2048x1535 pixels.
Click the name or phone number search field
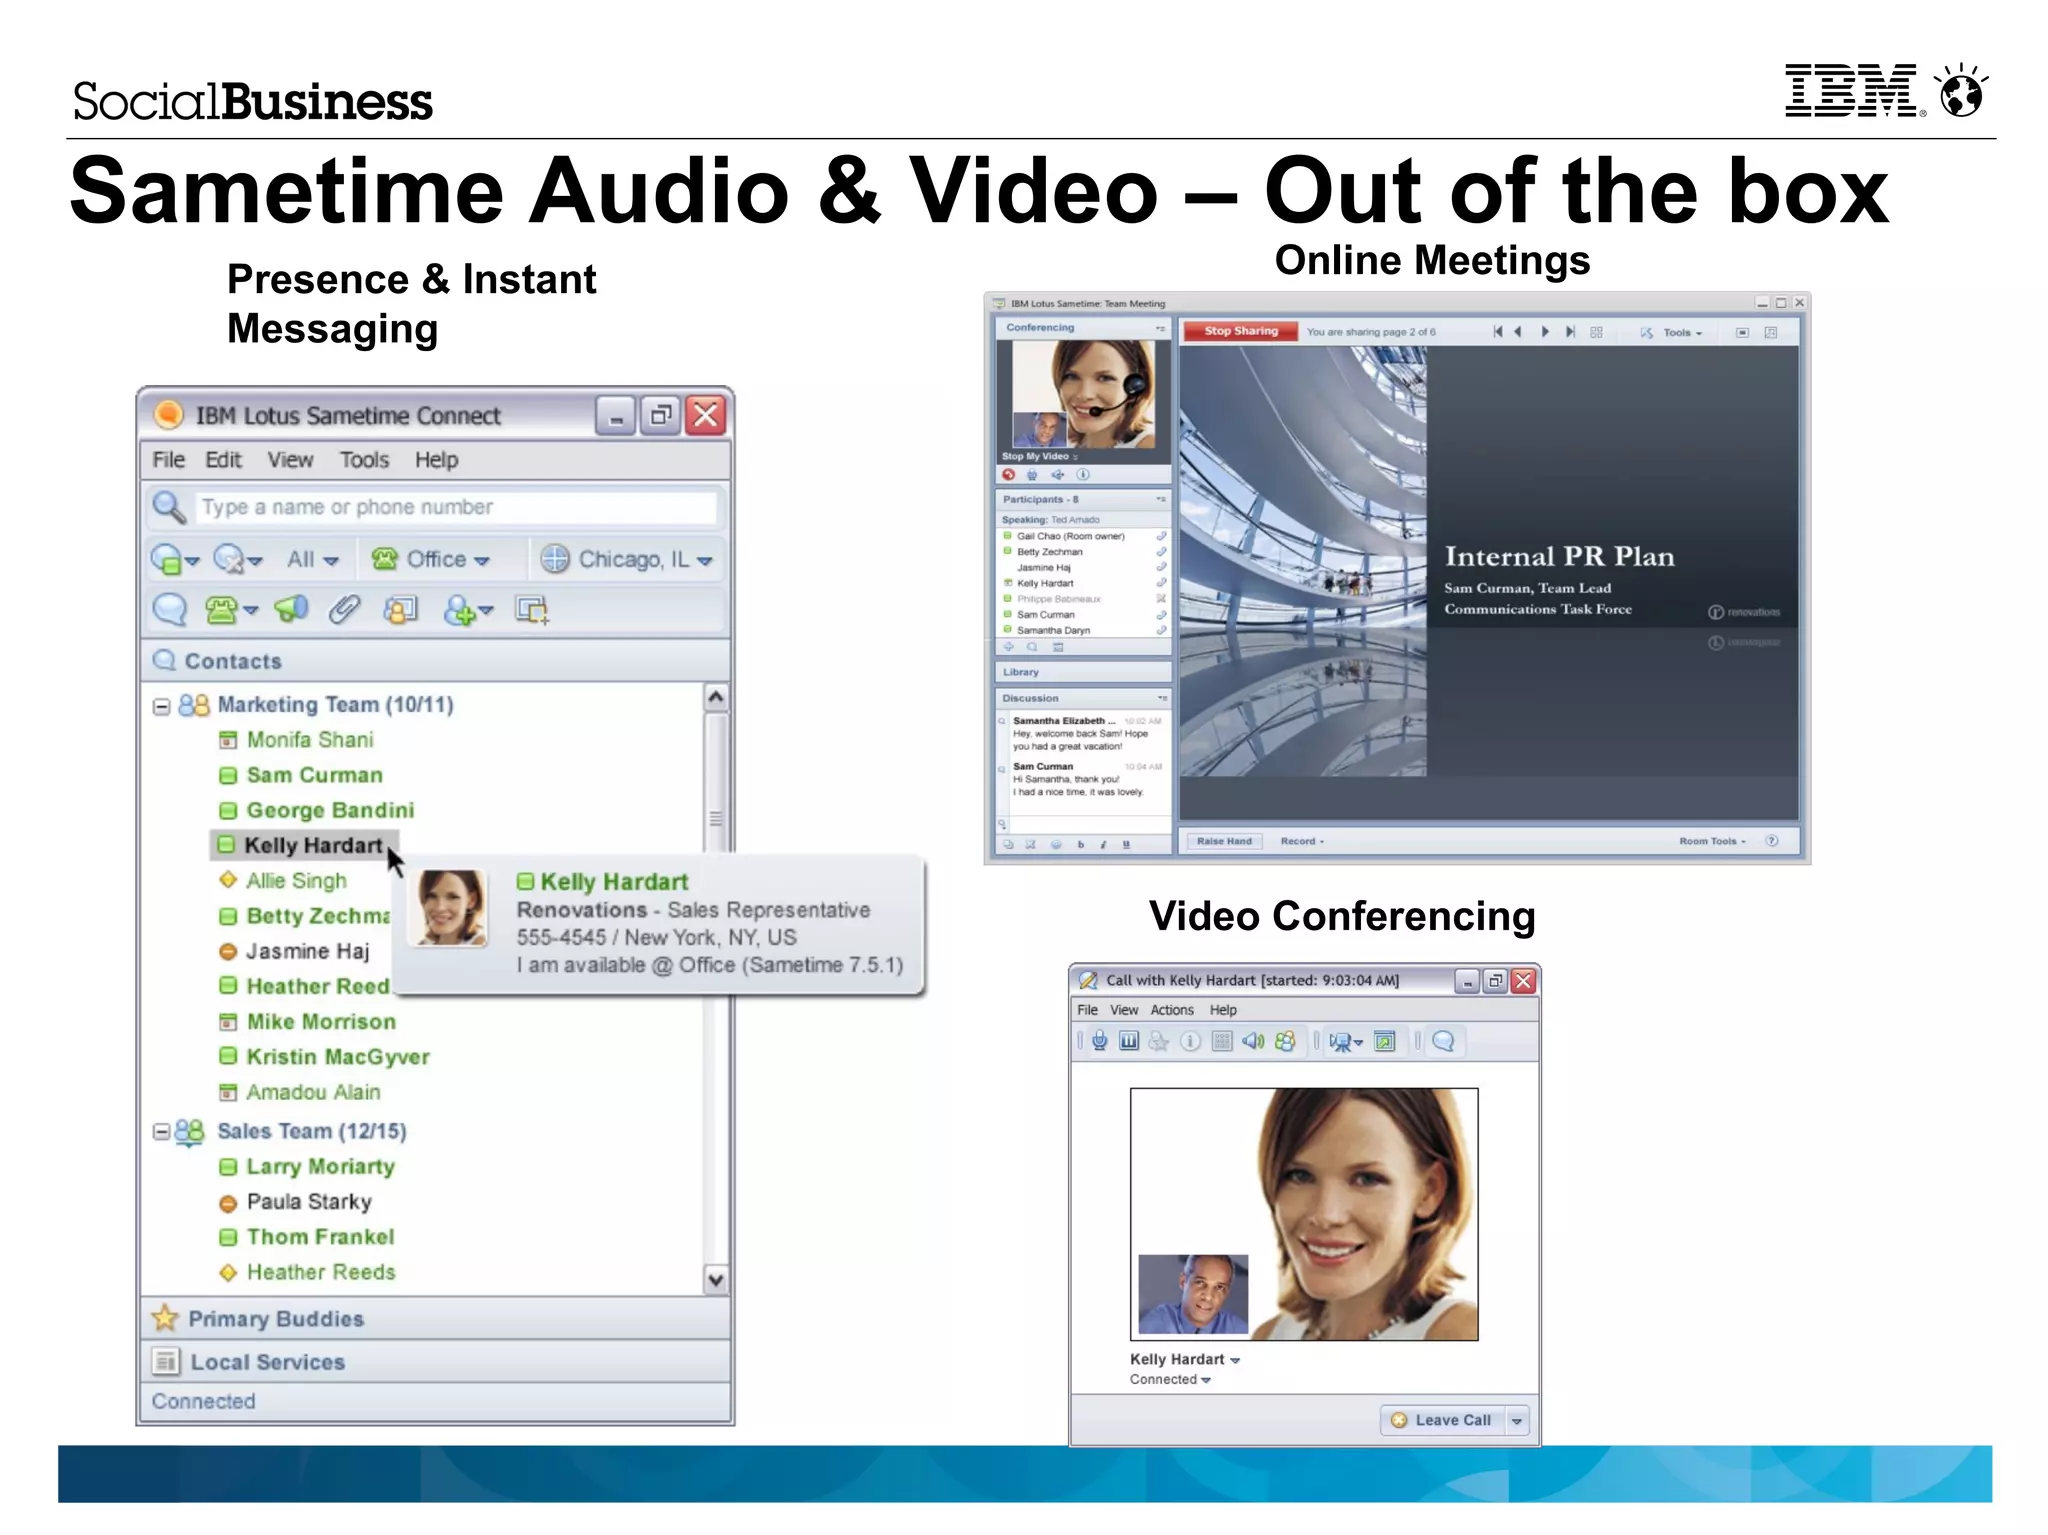click(x=457, y=507)
